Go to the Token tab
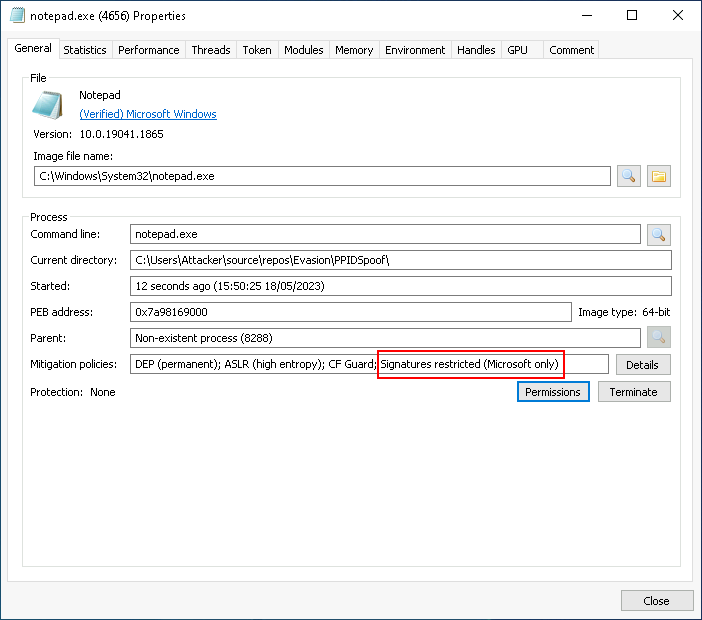This screenshot has height=620, width=702. click(257, 50)
